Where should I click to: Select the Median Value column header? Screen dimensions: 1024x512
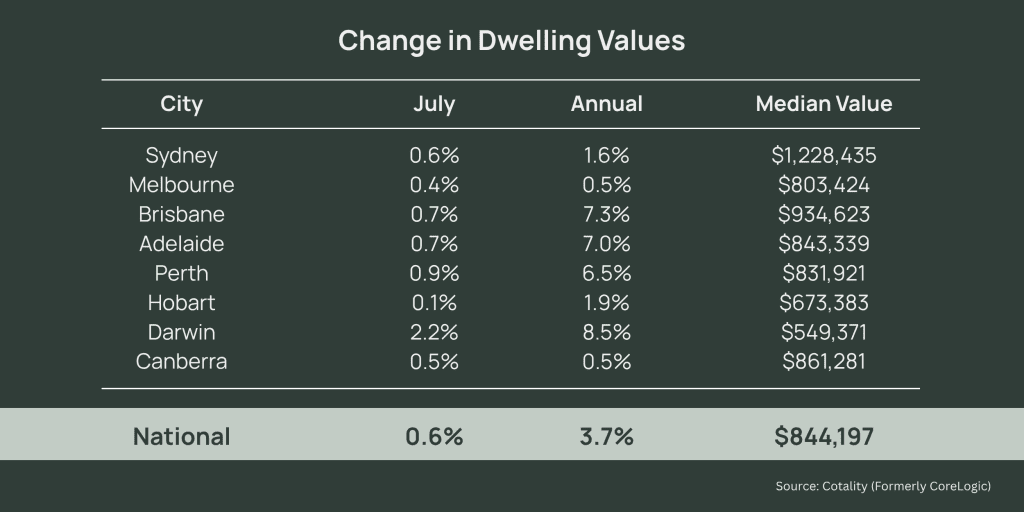coord(824,104)
